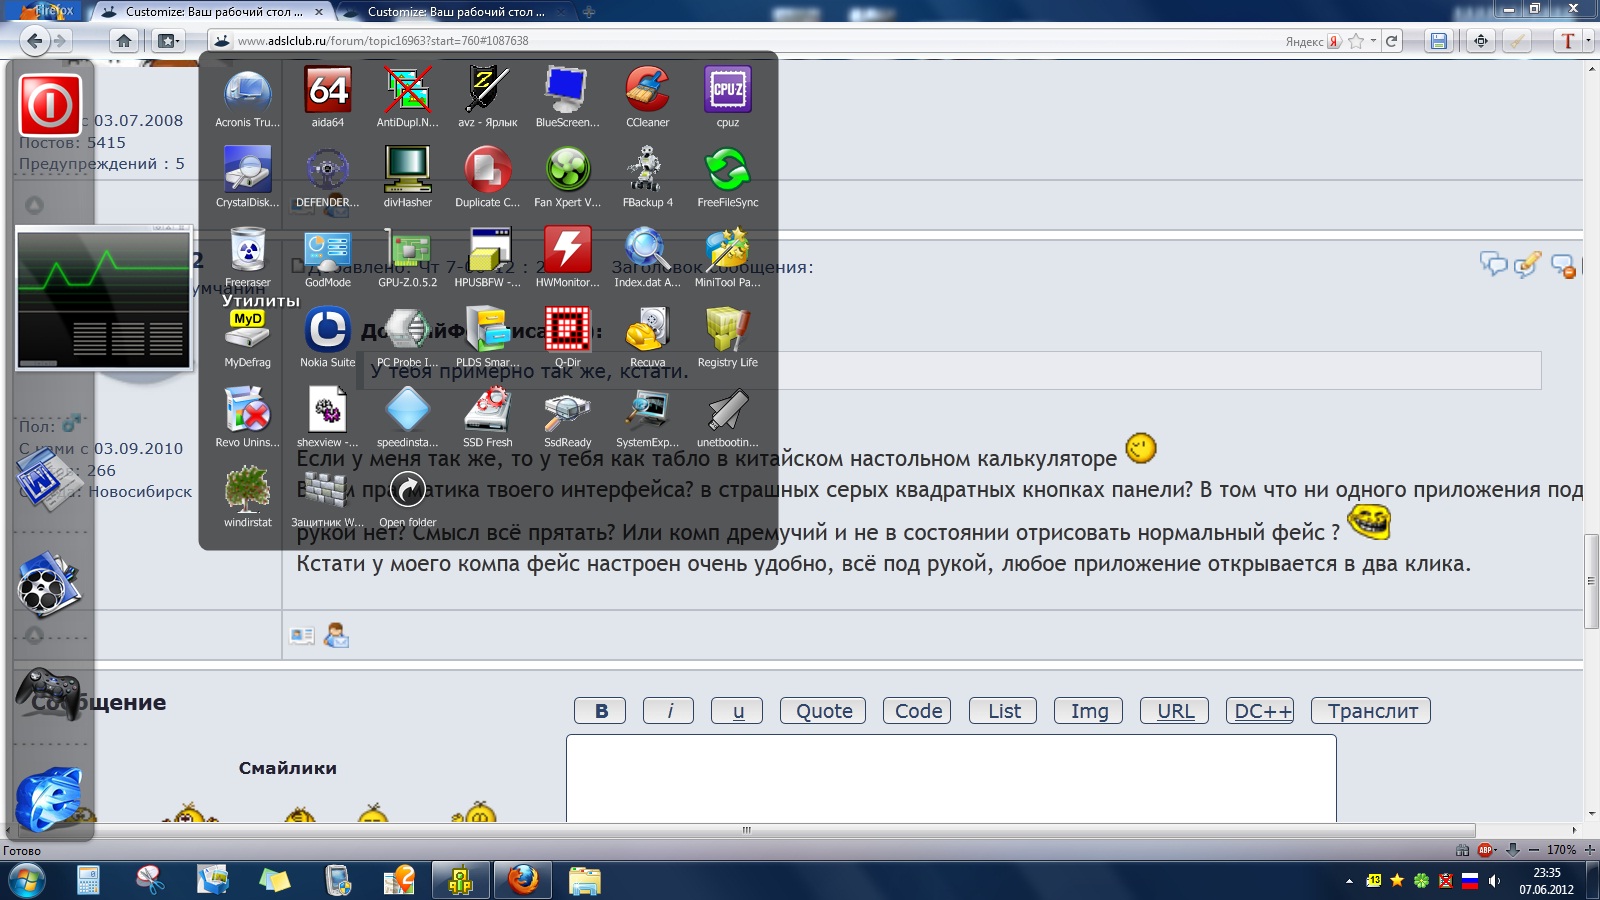Open Fan Xpert icon

click(568, 171)
